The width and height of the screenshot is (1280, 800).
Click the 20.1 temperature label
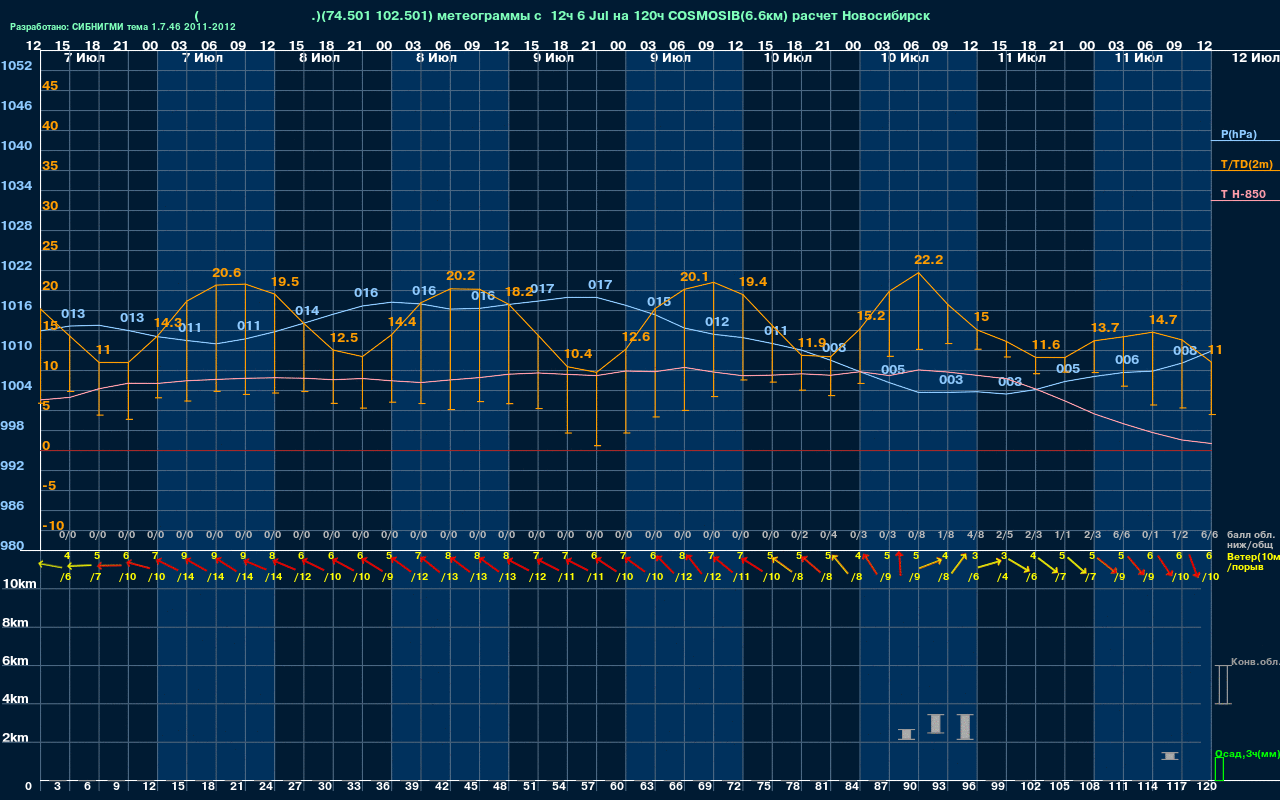pyautogui.click(x=694, y=276)
